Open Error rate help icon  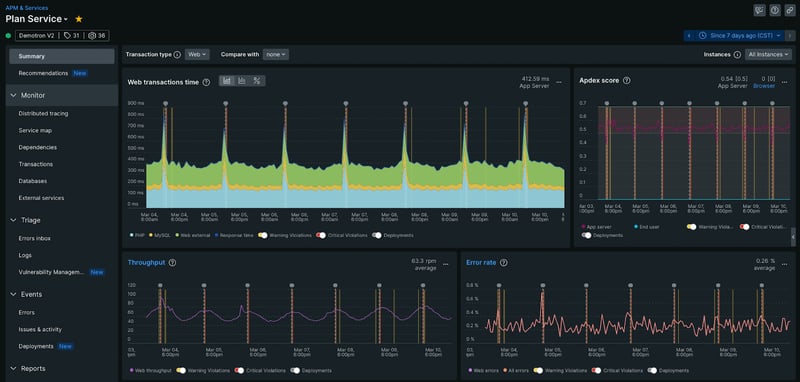(x=504, y=263)
